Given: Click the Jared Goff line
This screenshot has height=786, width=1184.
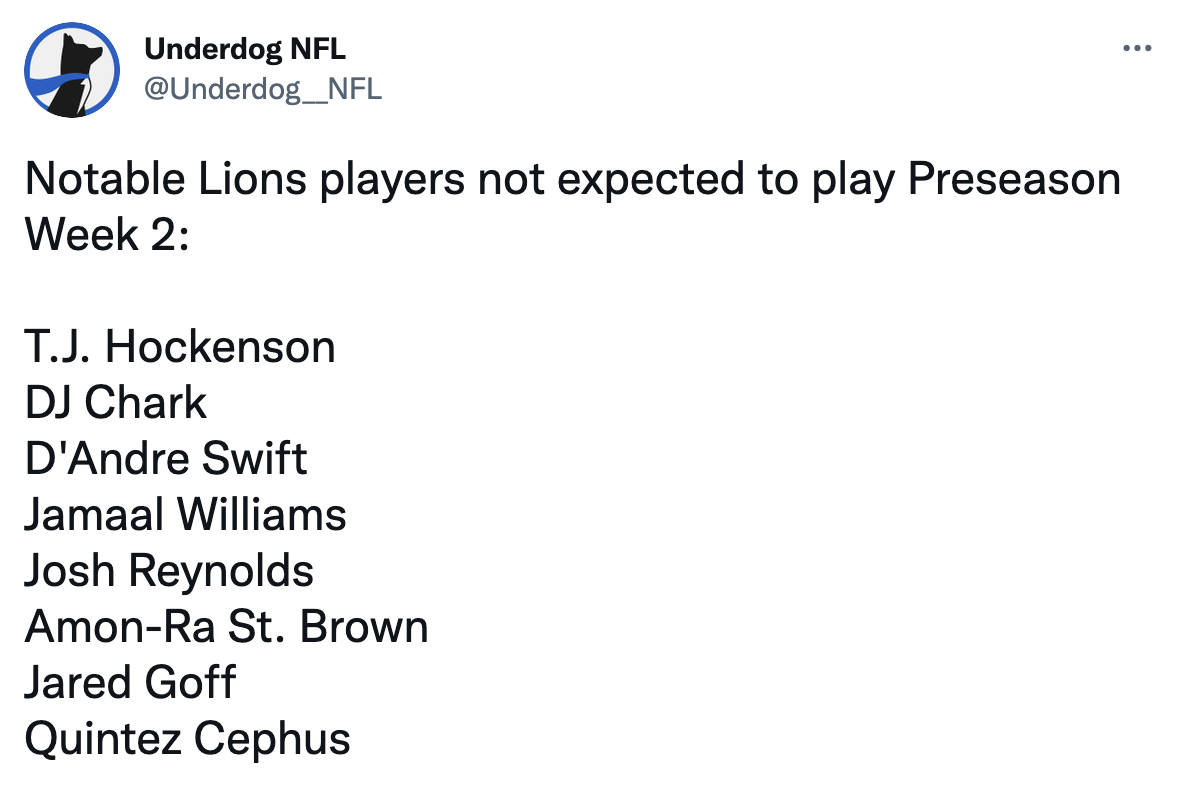Looking at the screenshot, I should [x=130, y=683].
